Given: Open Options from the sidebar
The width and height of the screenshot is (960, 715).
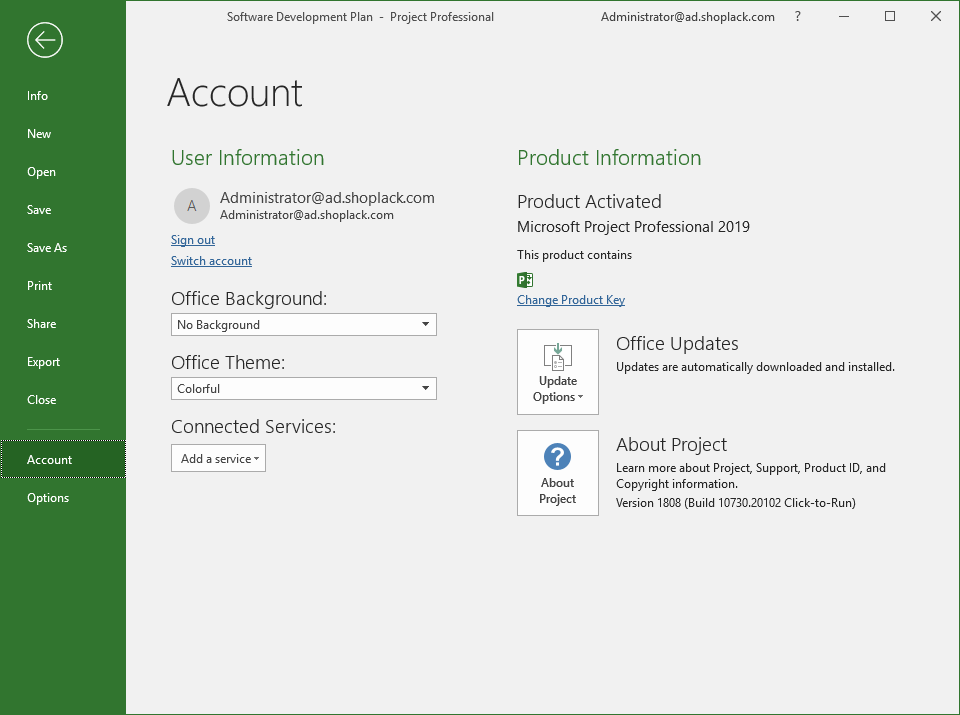Looking at the screenshot, I should [63, 497].
